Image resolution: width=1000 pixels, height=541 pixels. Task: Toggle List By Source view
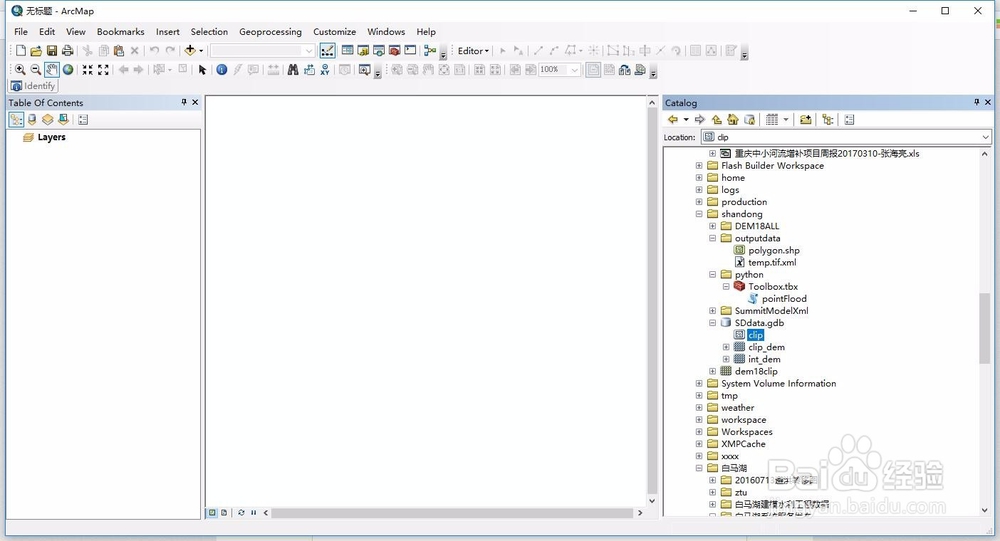(x=32, y=119)
